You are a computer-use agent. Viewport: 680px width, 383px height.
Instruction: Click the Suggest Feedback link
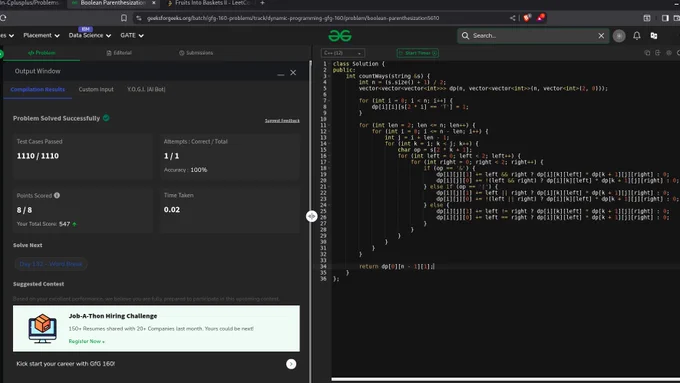[282, 121]
